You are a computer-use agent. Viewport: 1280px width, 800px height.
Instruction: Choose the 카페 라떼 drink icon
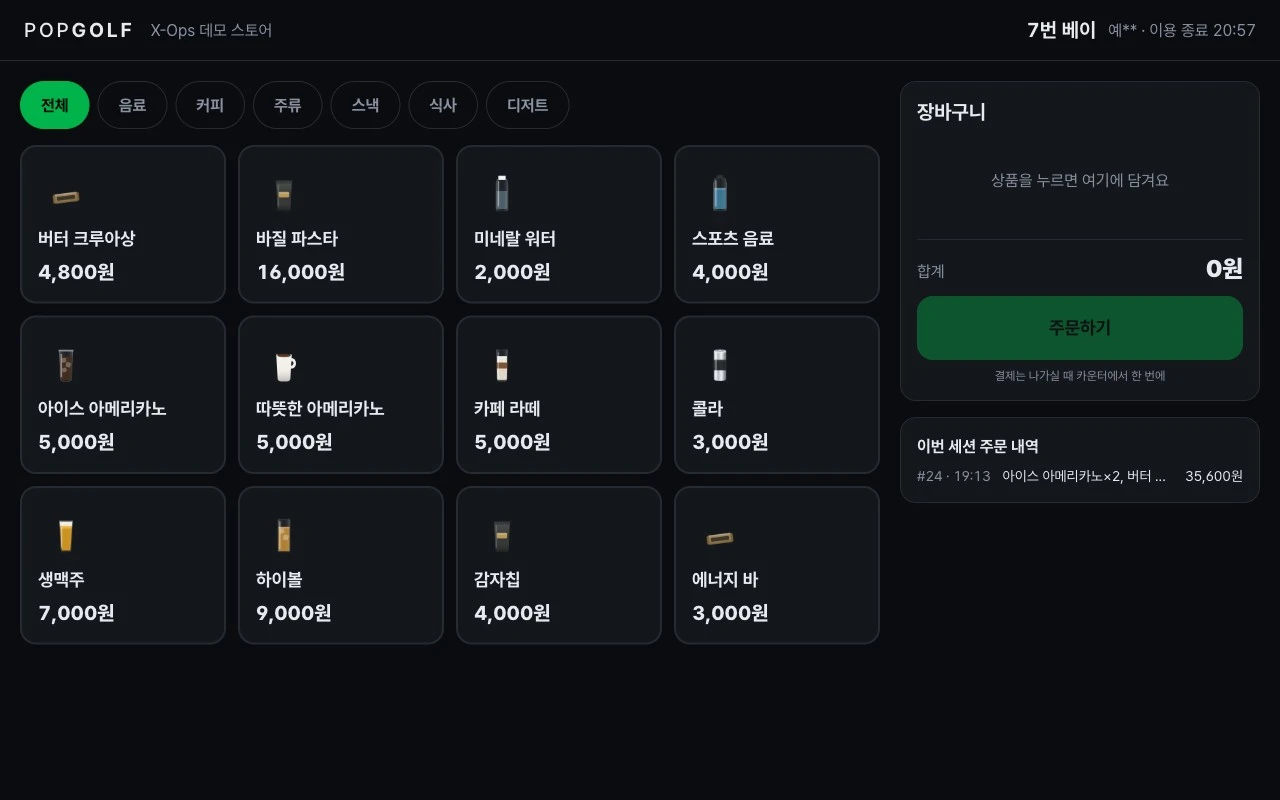point(502,365)
